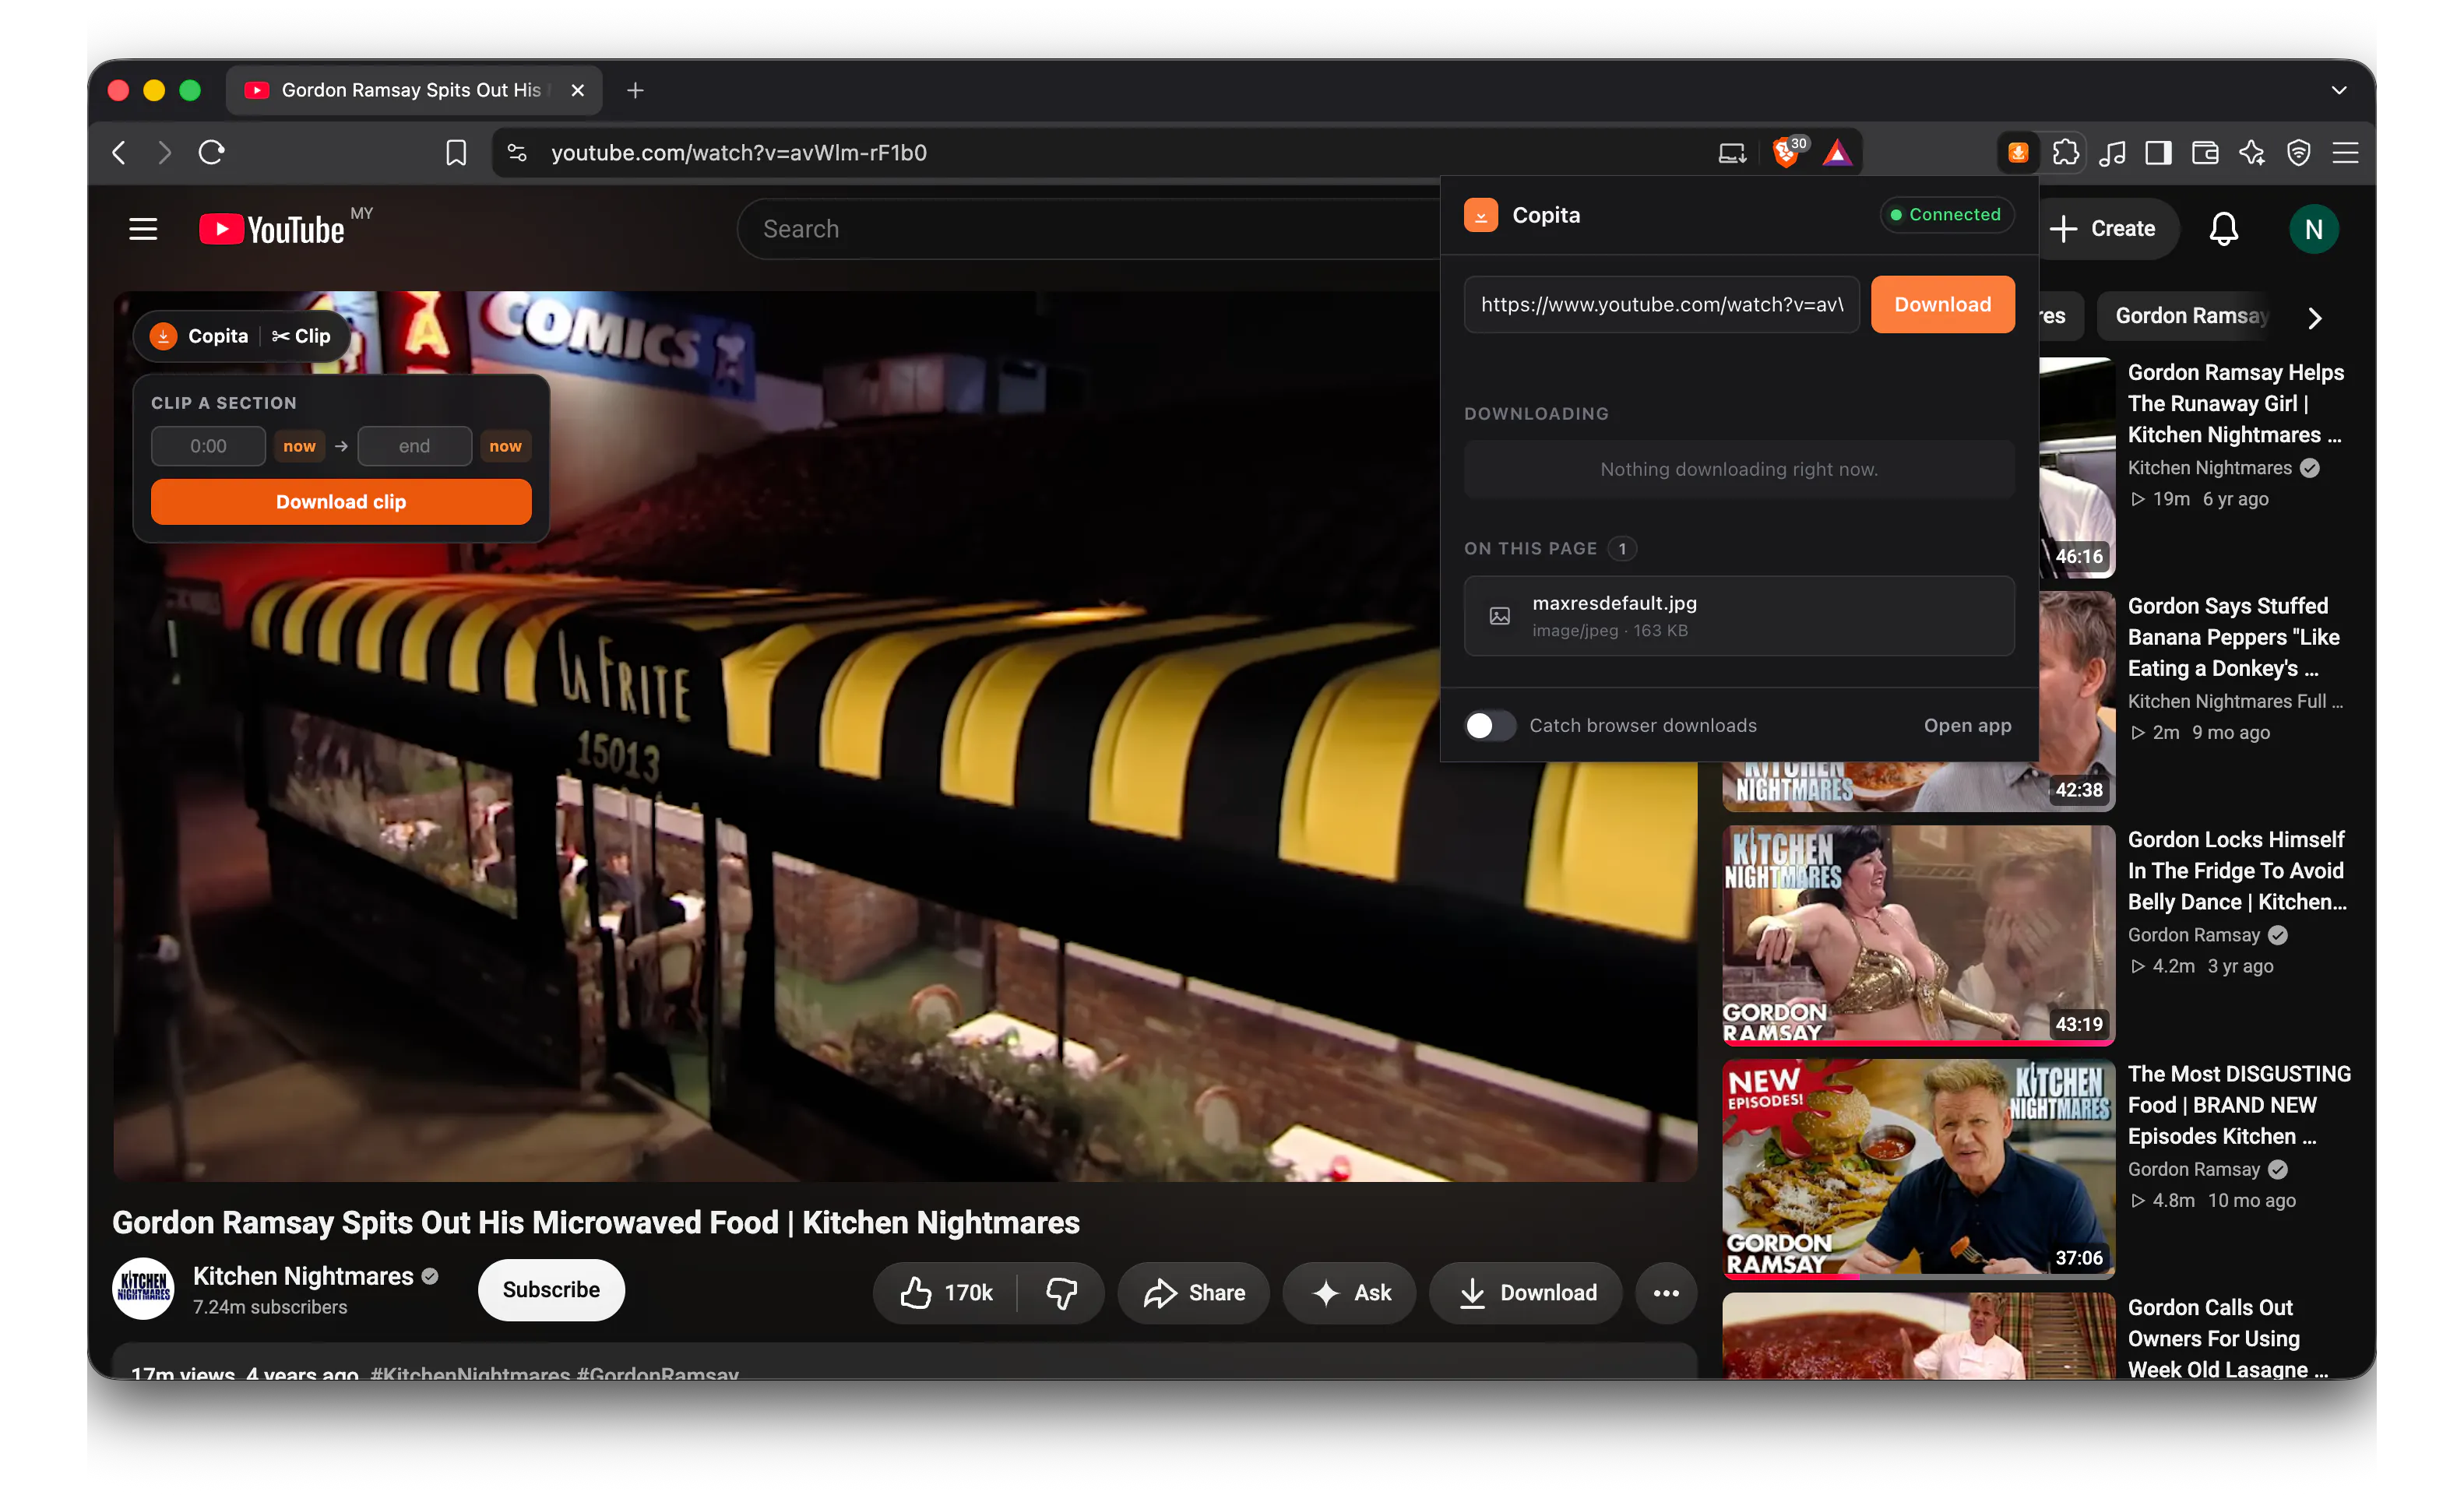Select the maxresdefault.jpg item

pyautogui.click(x=1739, y=616)
